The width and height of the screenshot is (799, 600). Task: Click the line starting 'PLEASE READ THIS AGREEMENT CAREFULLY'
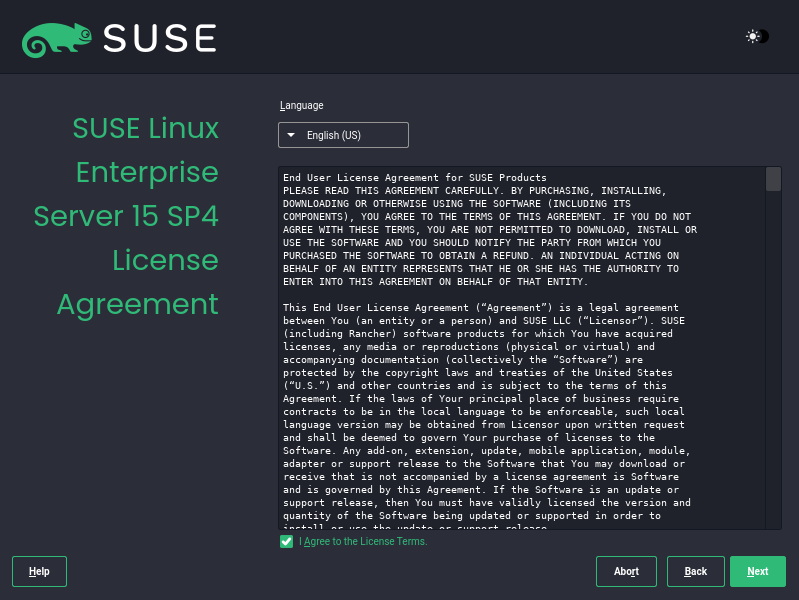pyautogui.click(x=474, y=191)
